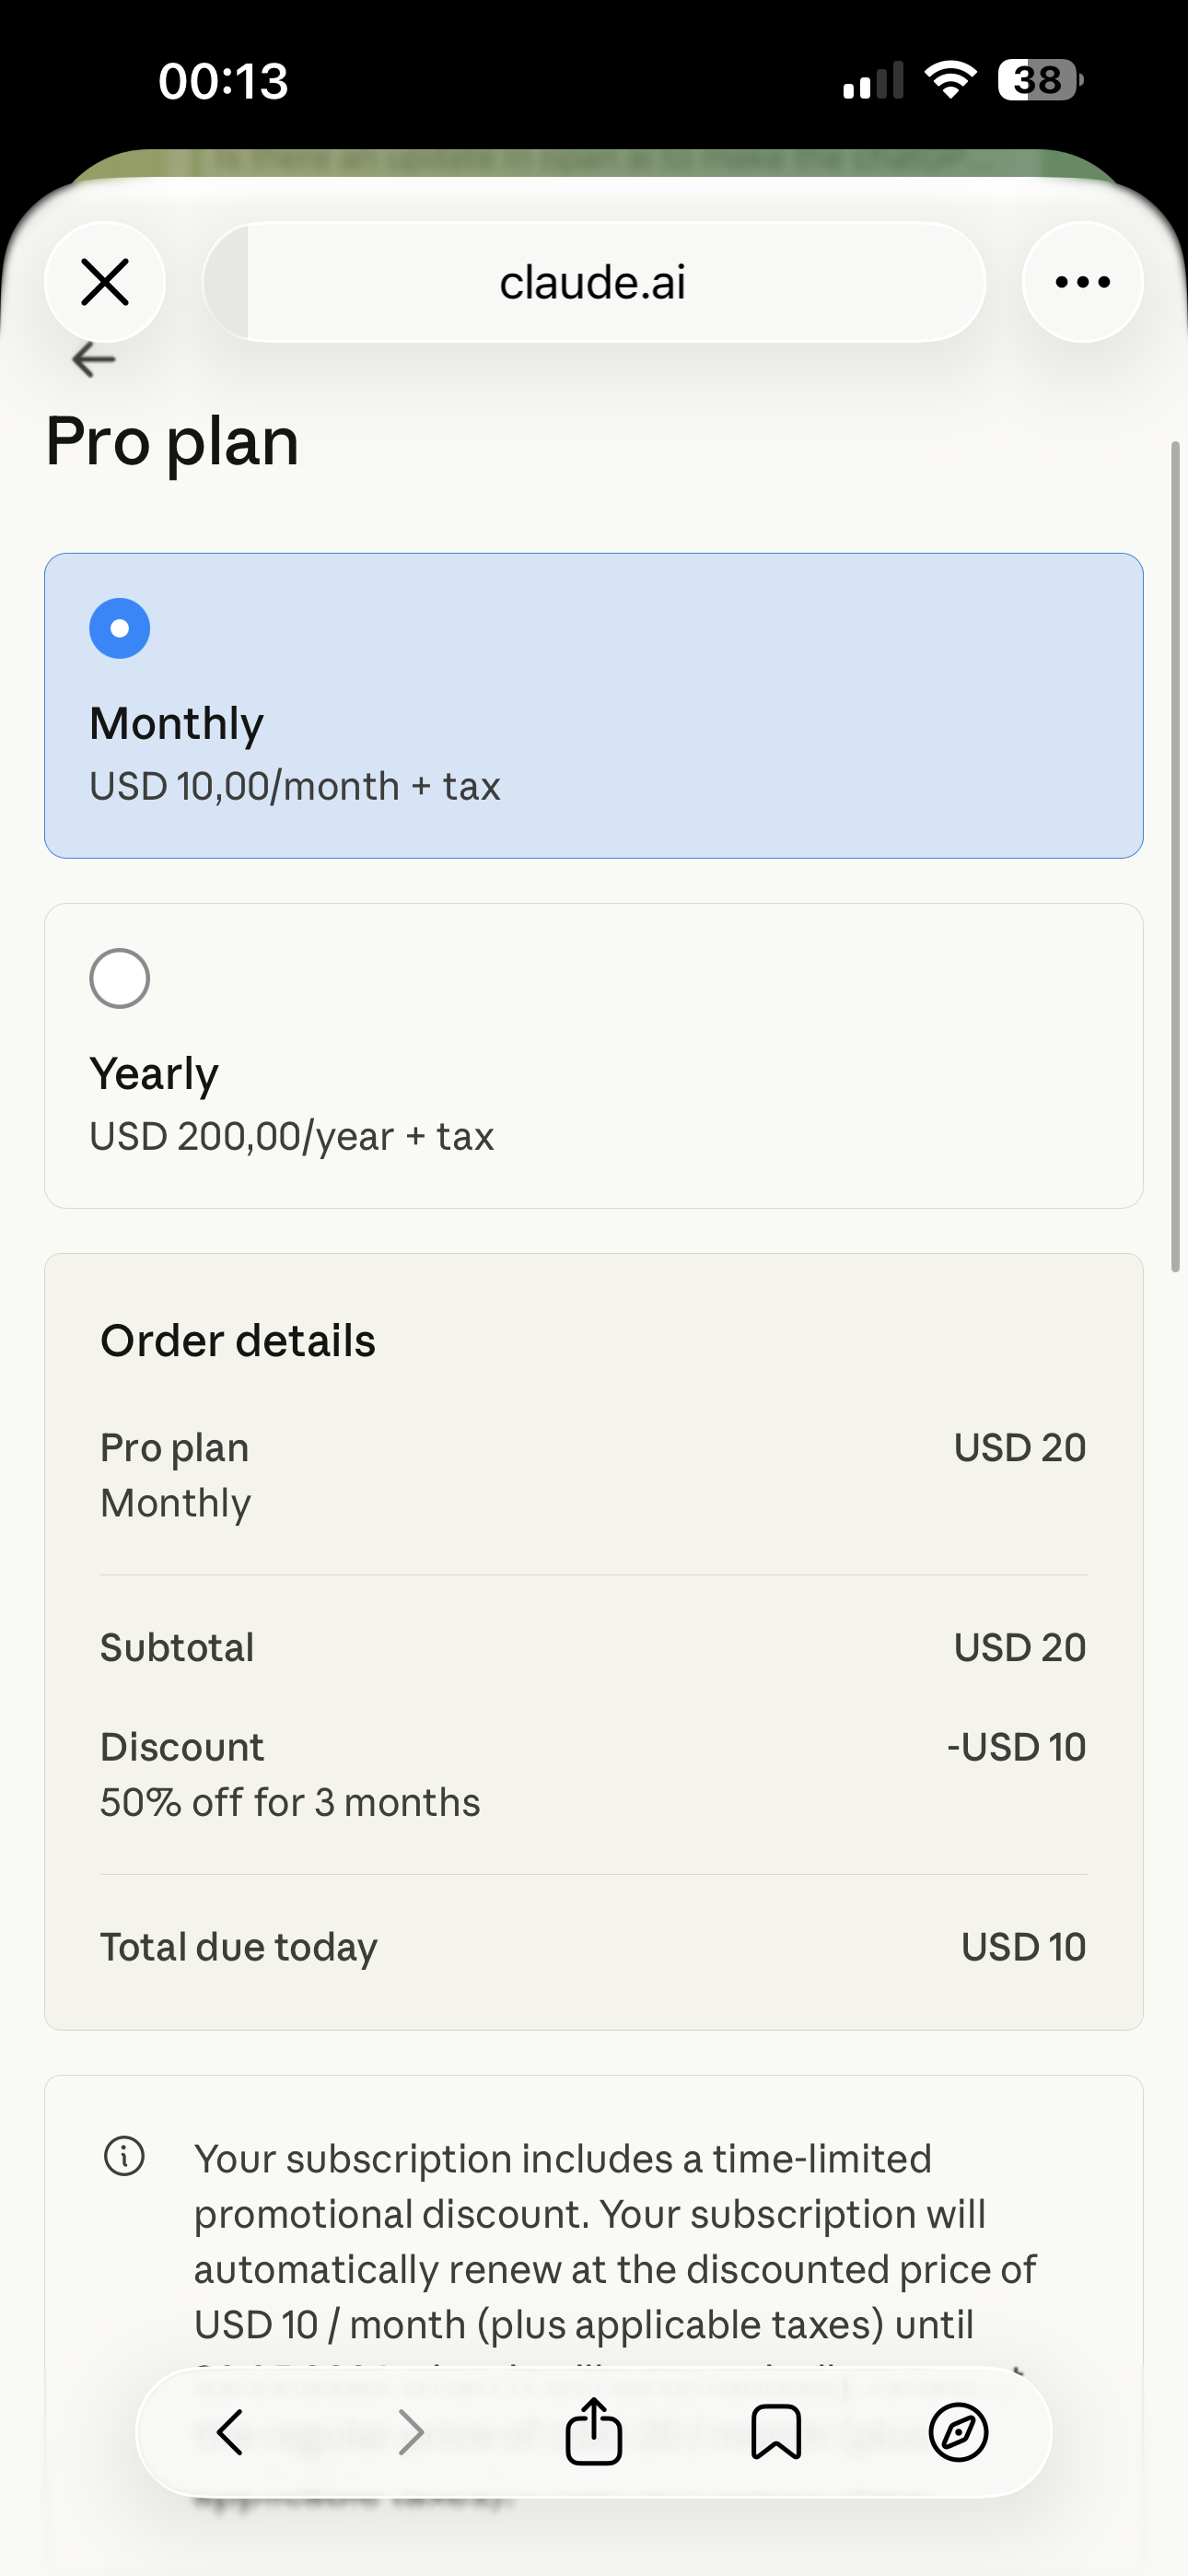Tap the battery indicator showing 38
Image resolution: width=1188 pixels, height=2576 pixels.
pyautogui.click(x=1040, y=80)
